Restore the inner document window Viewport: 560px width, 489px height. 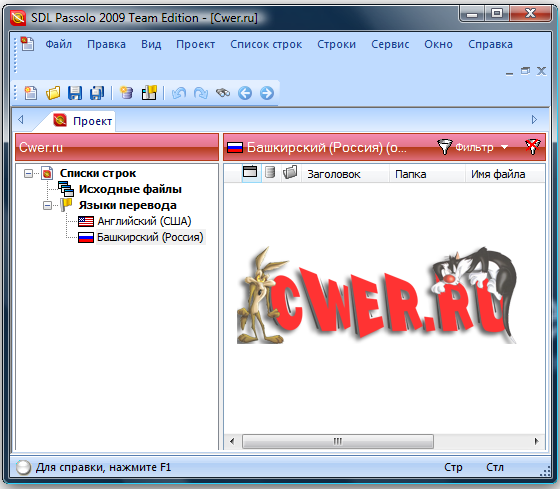pyautogui.click(x=525, y=71)
